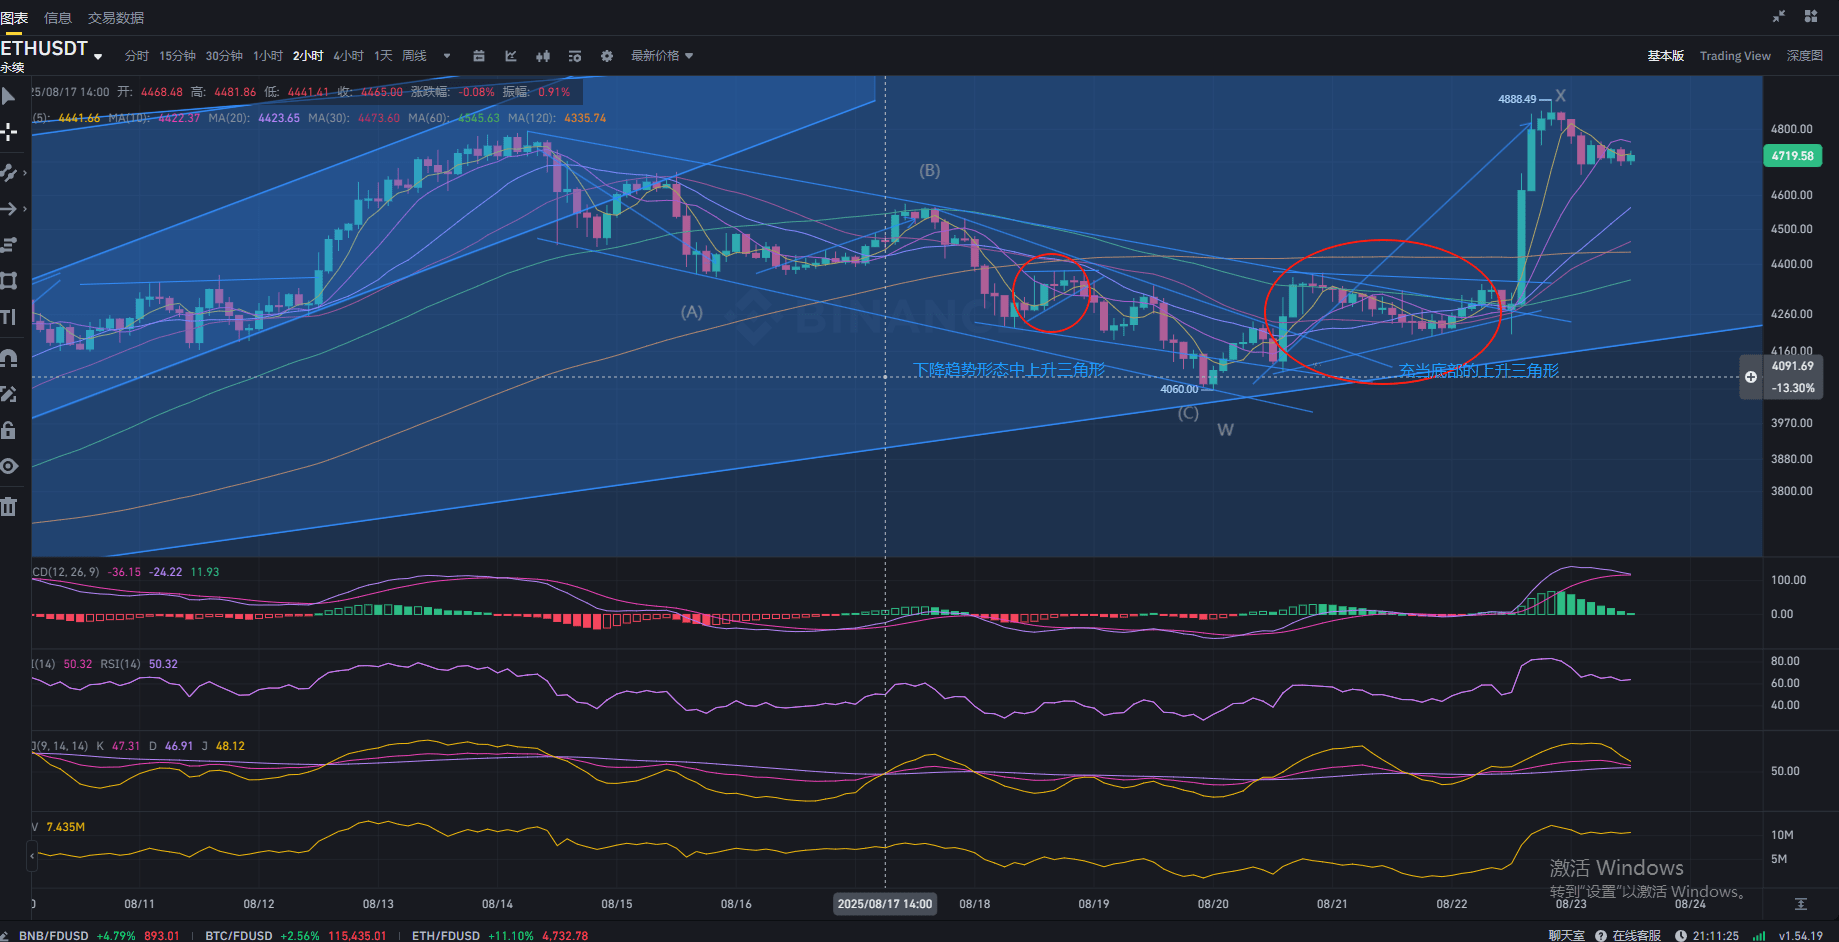Expand the arrow tool submenu arrow

[x=25, y=209]
